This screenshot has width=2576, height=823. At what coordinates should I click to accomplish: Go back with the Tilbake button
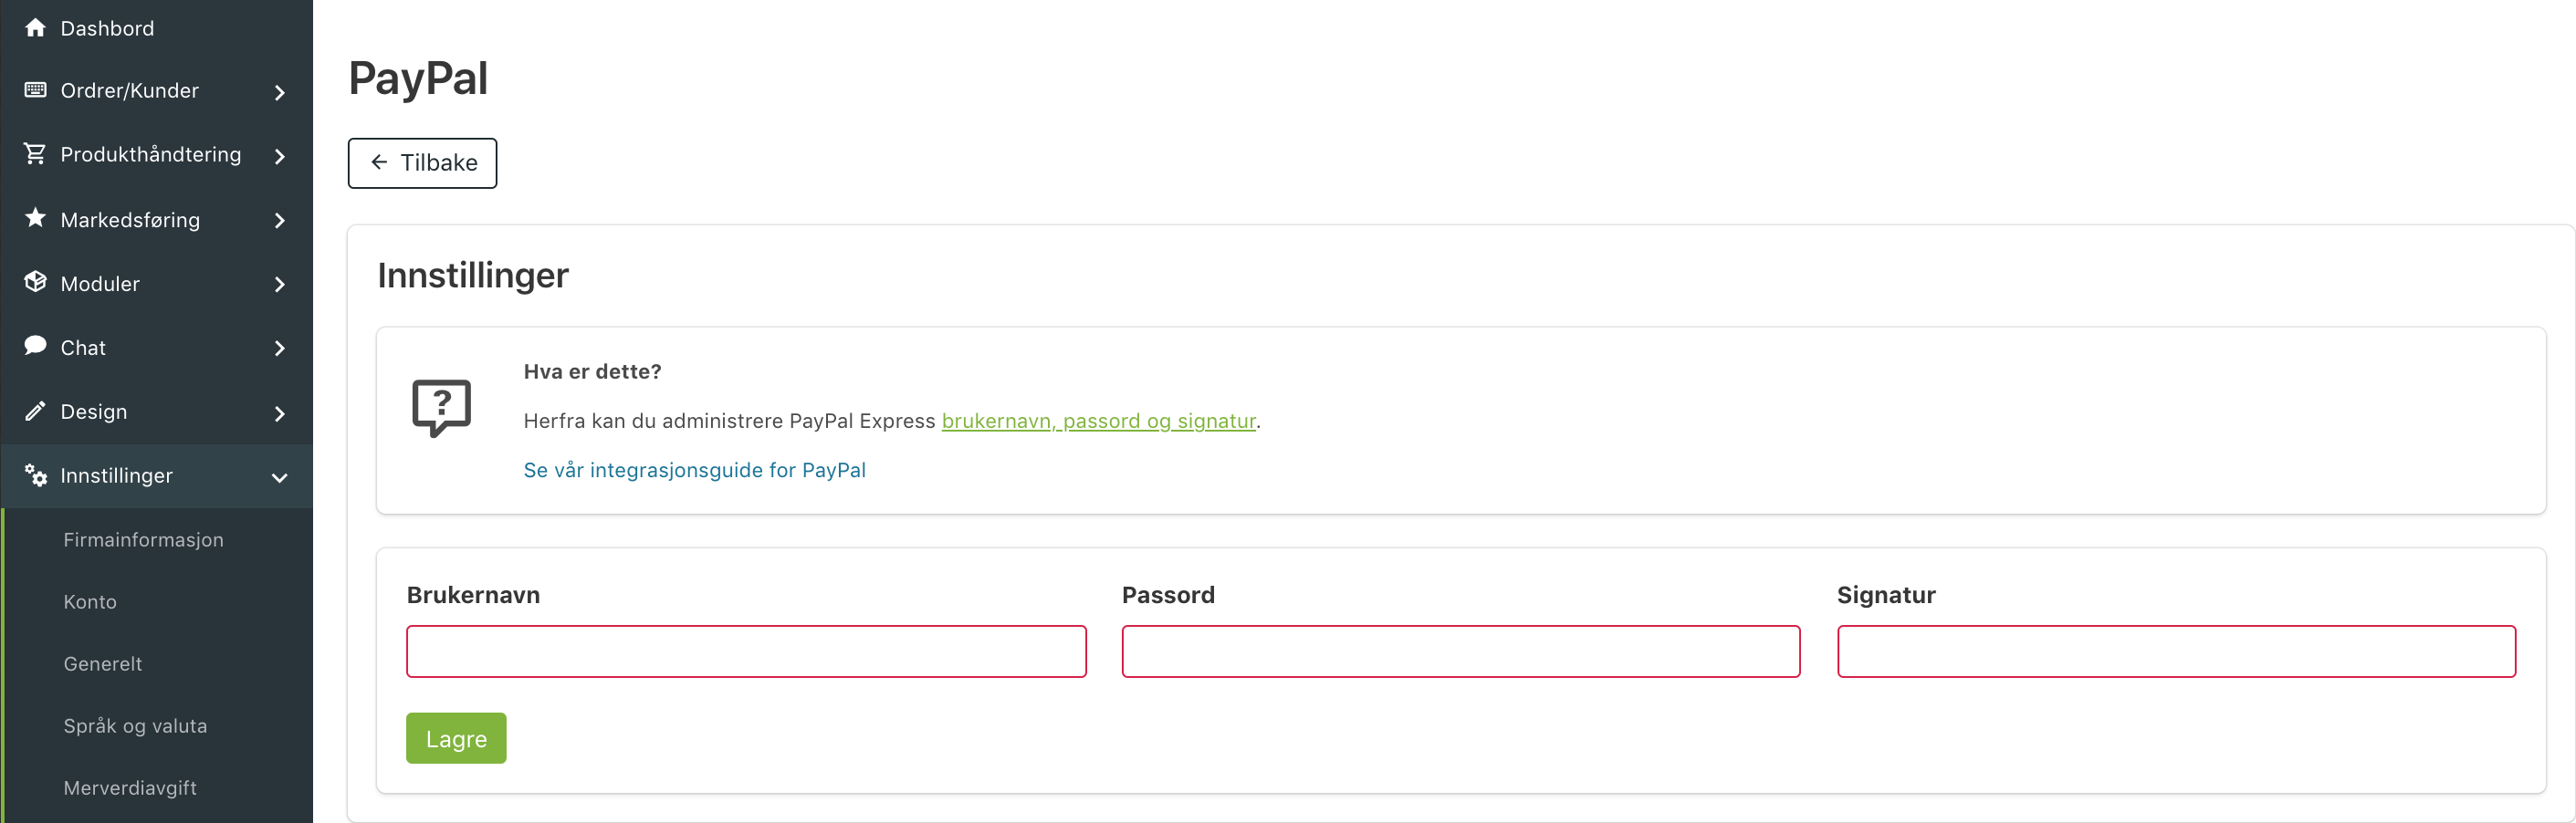[422, 163]
